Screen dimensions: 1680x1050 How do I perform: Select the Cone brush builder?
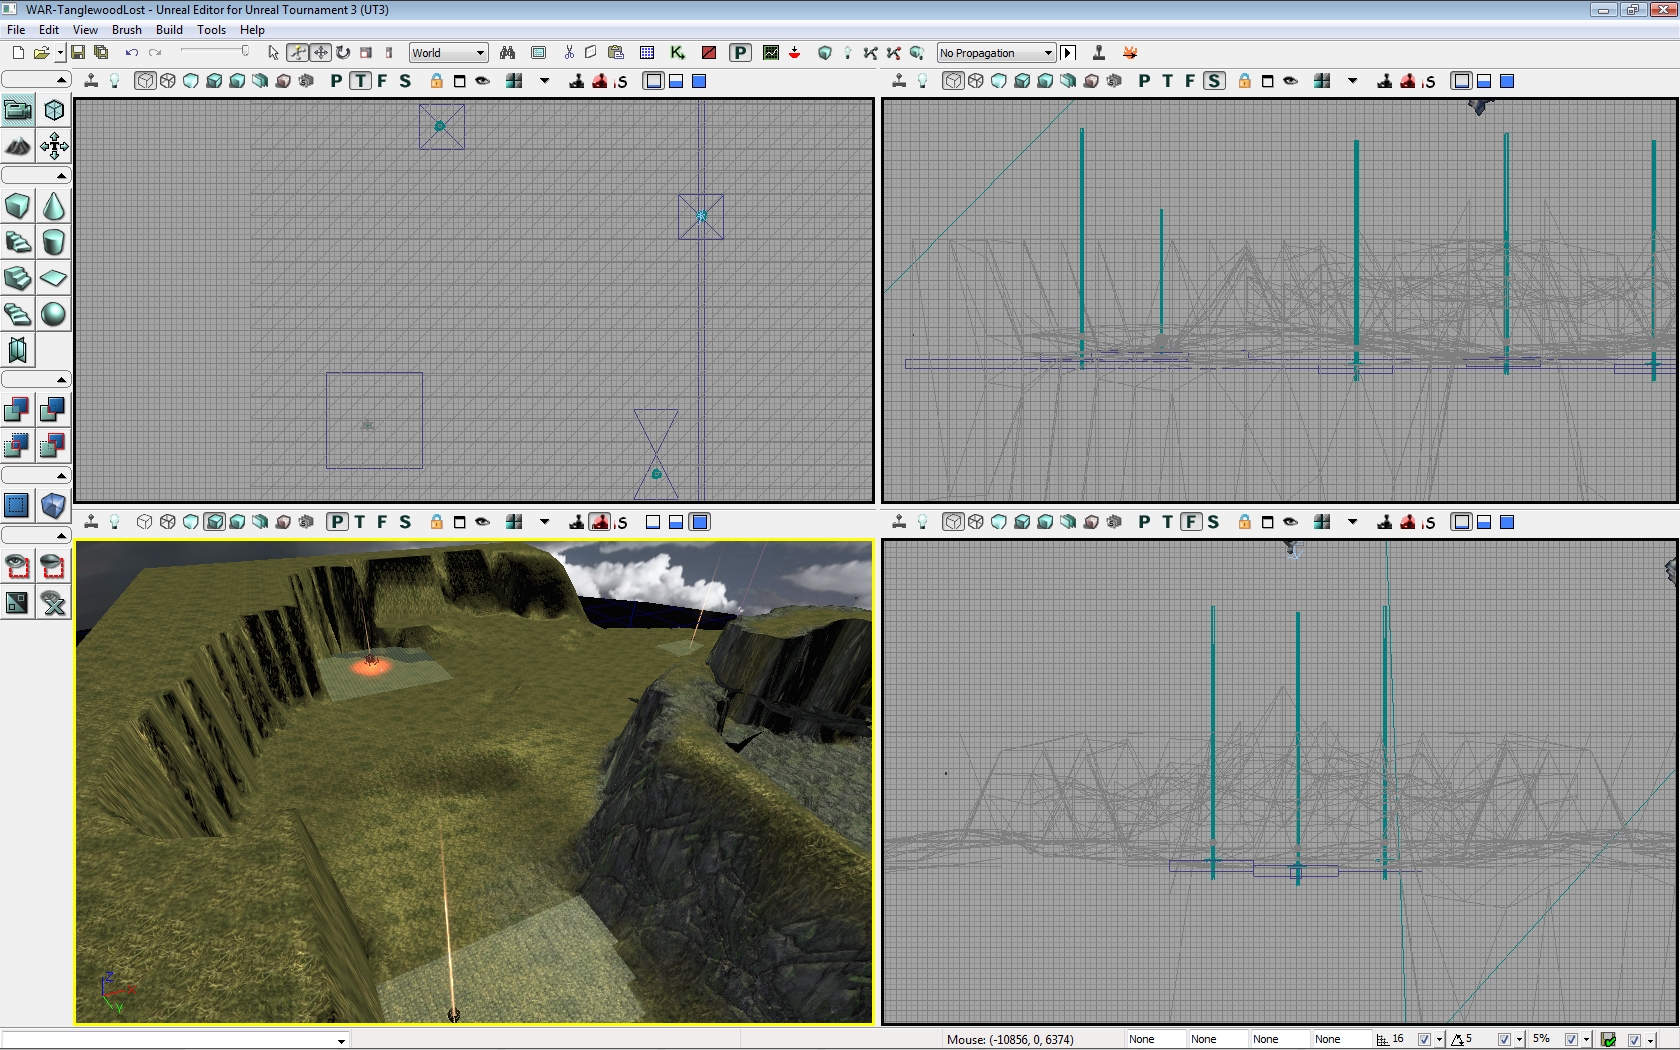point(54,206)
